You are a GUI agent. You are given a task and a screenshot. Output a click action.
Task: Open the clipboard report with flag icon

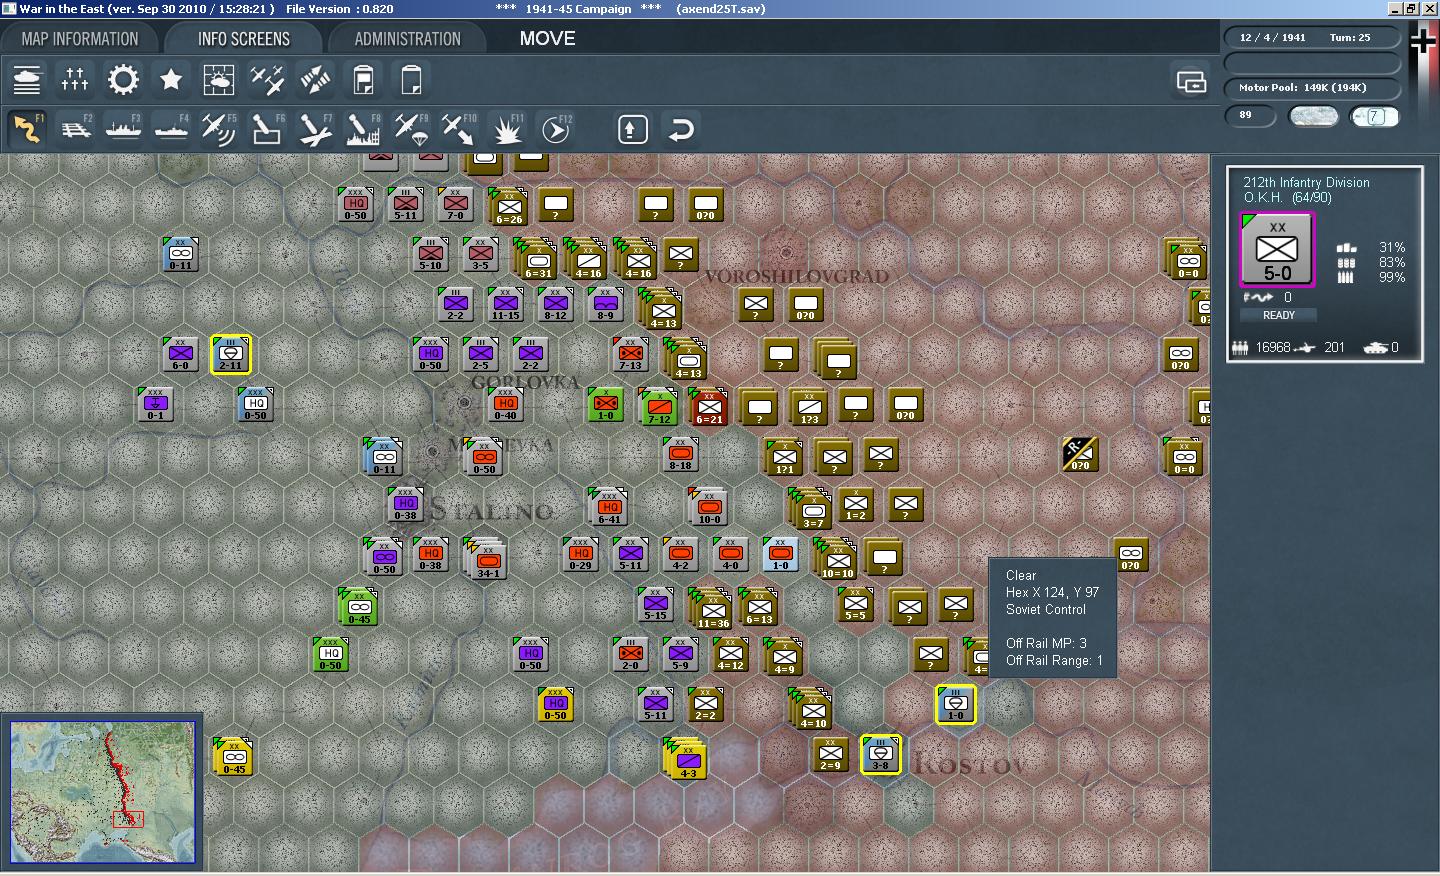pos(363,79)
